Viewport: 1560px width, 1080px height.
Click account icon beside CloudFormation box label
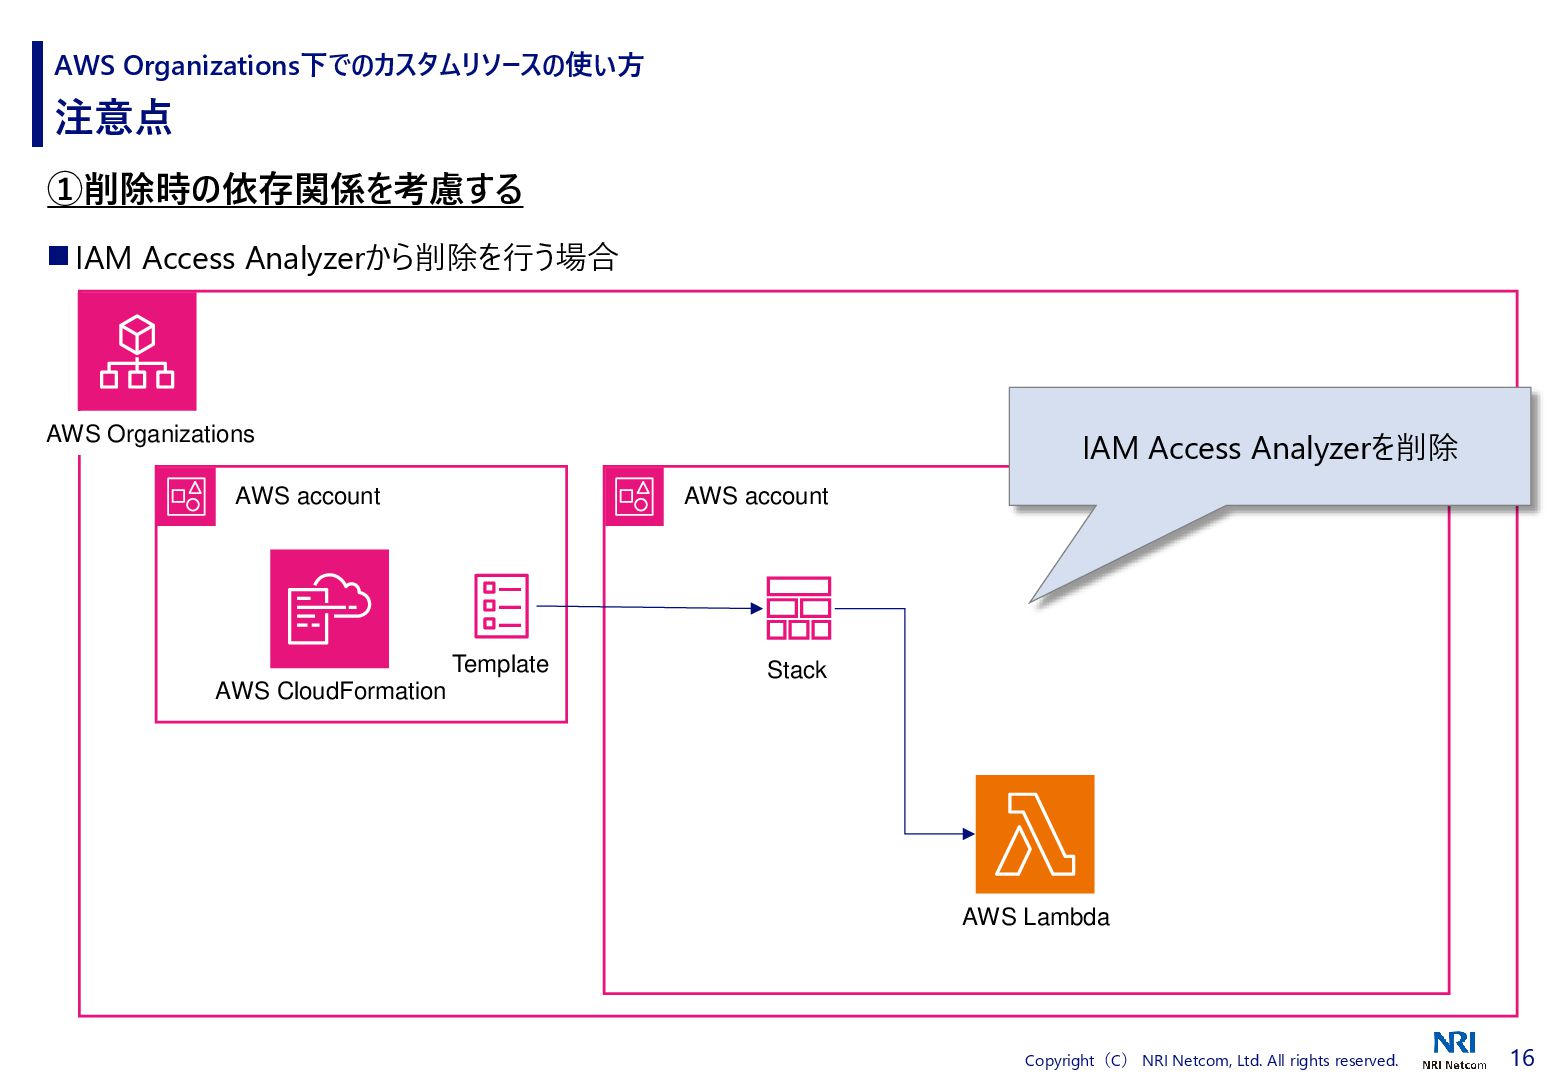[186, 496]
